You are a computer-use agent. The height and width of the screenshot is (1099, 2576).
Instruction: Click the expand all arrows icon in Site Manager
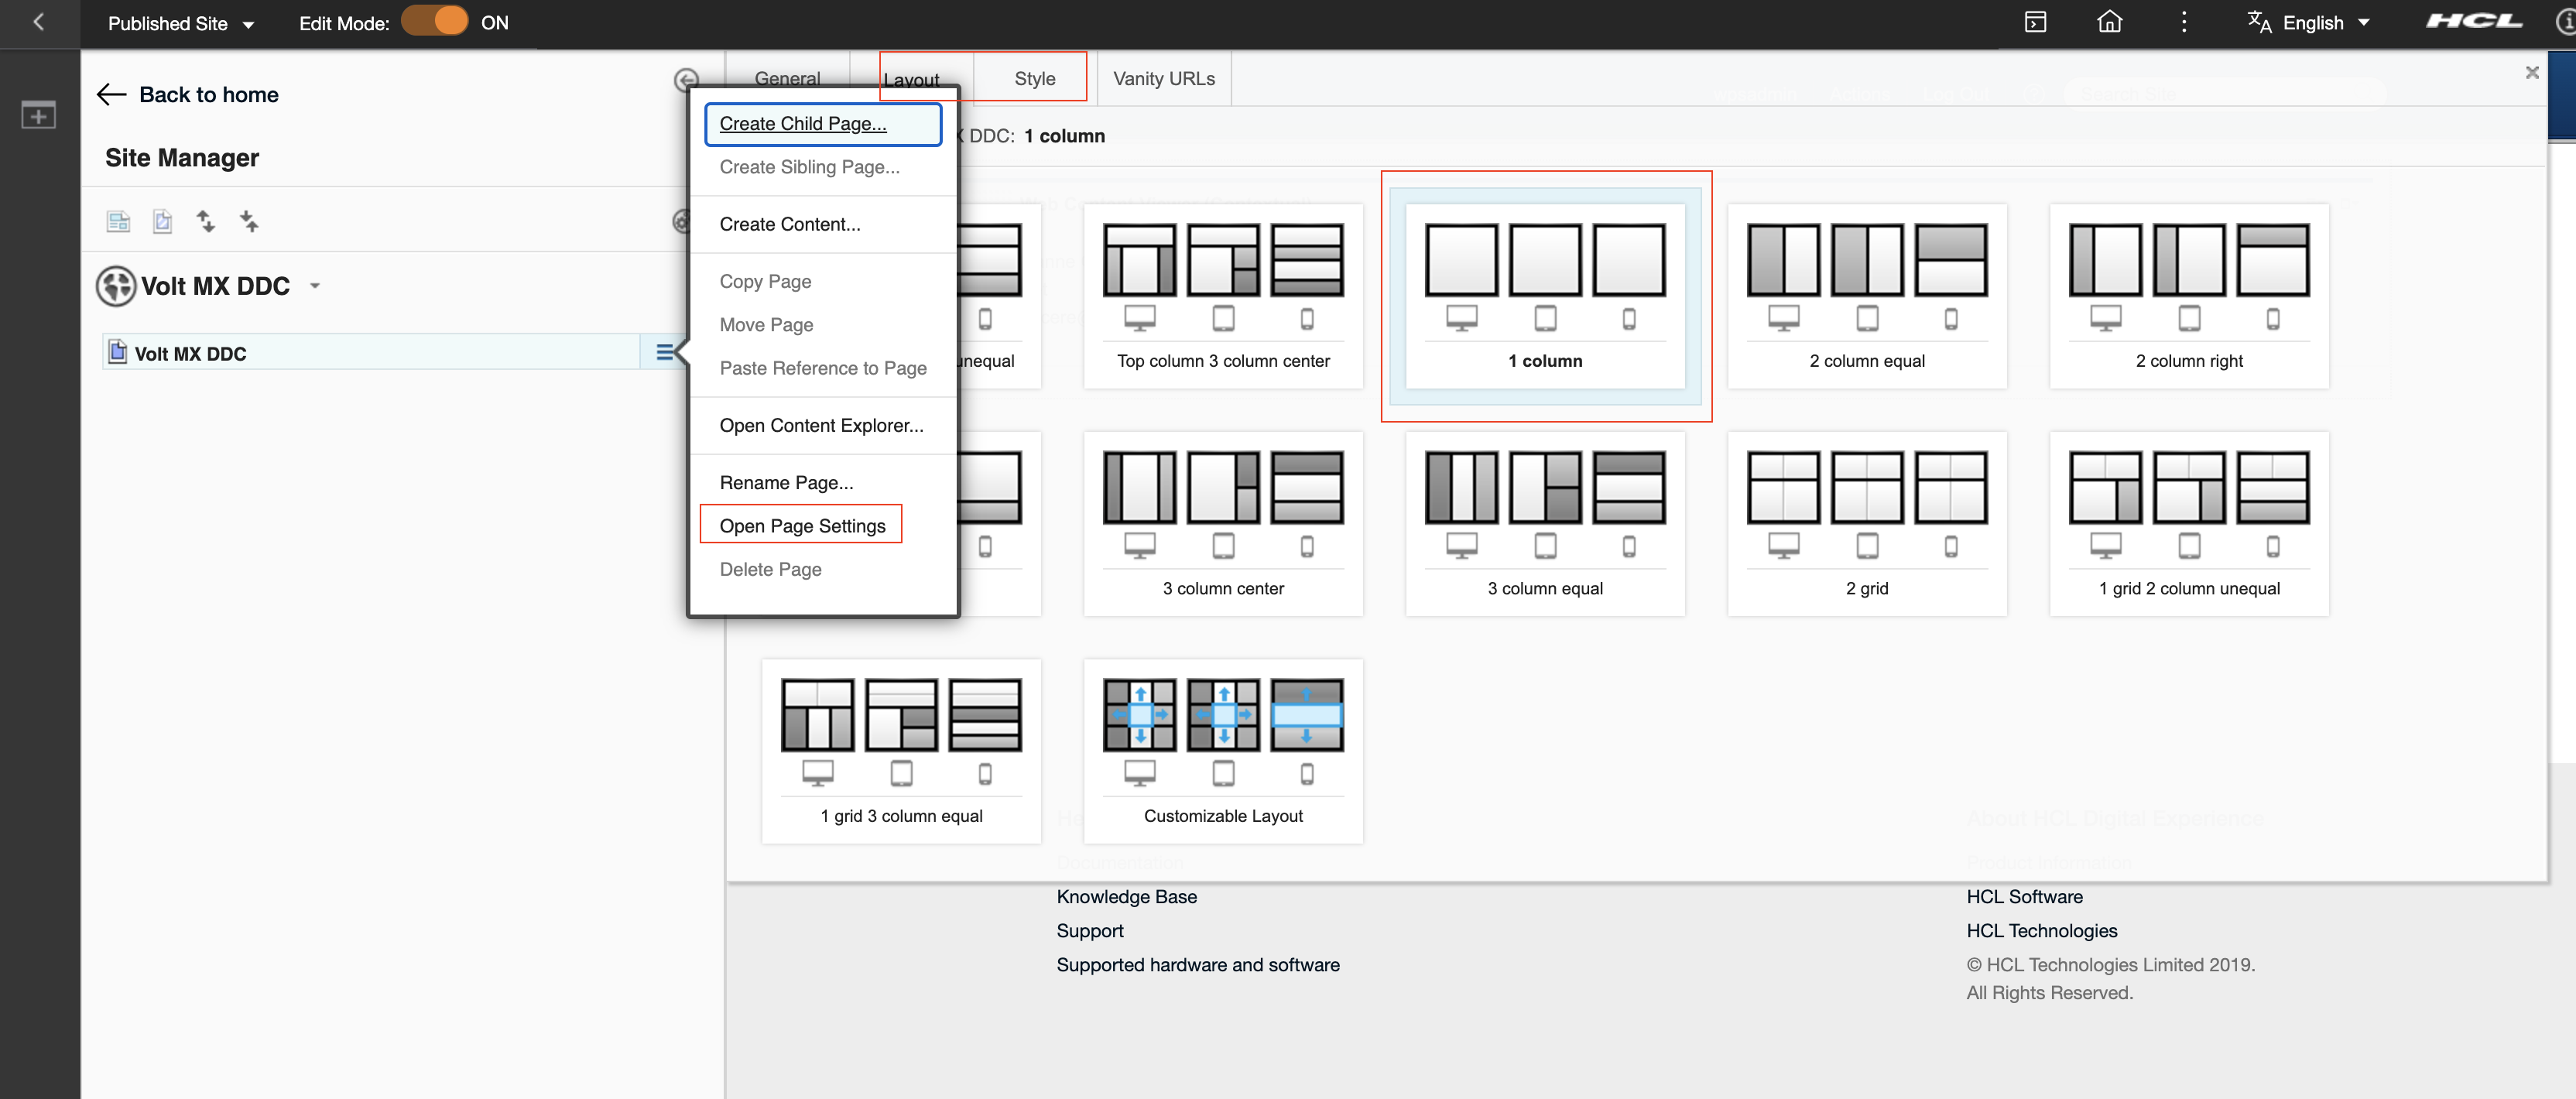(205, 221)
